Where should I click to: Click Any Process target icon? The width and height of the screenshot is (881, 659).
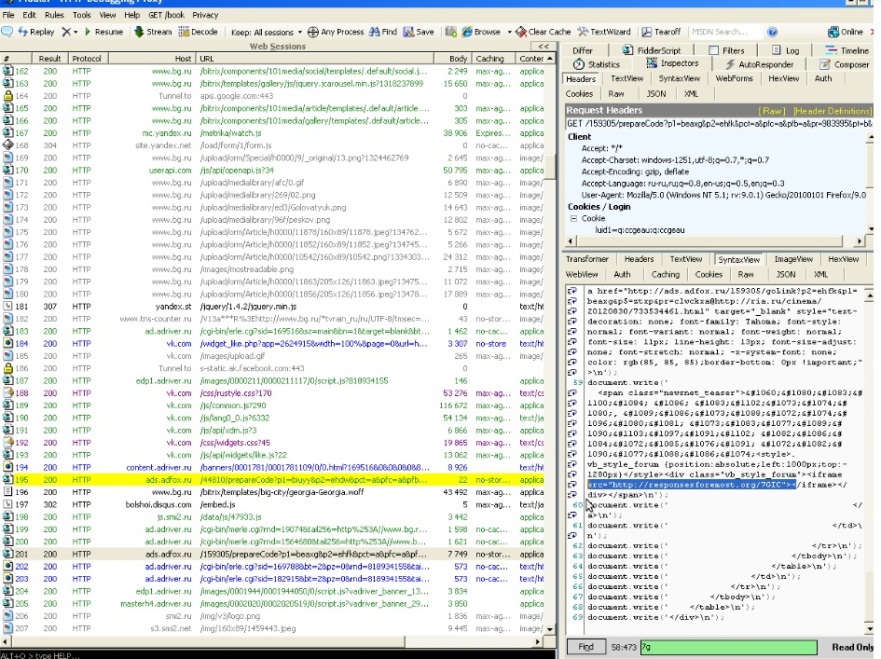pos(313,32)
